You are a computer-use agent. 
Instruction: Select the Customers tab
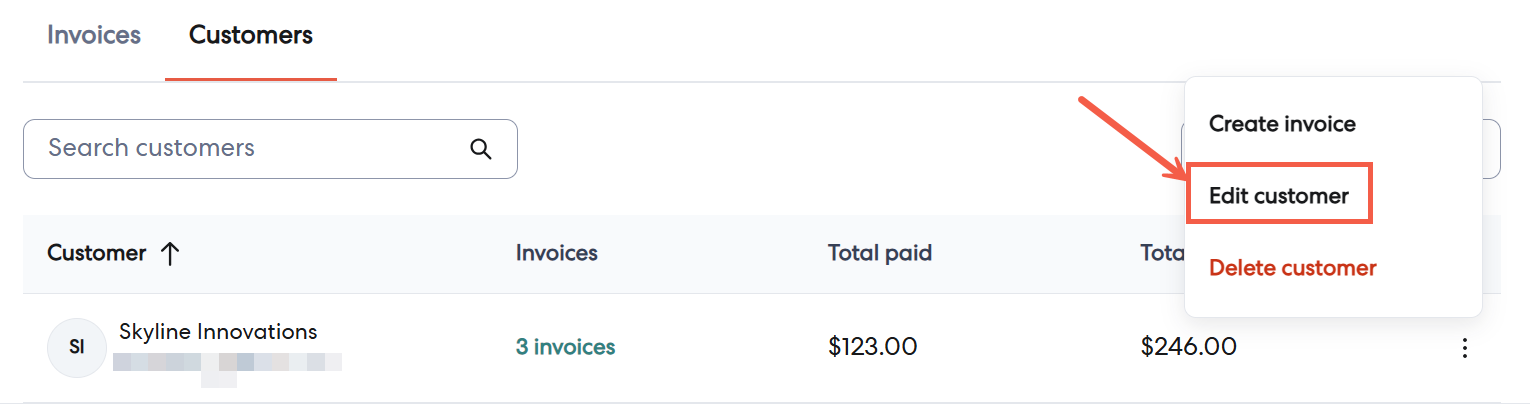click(251, 36)
